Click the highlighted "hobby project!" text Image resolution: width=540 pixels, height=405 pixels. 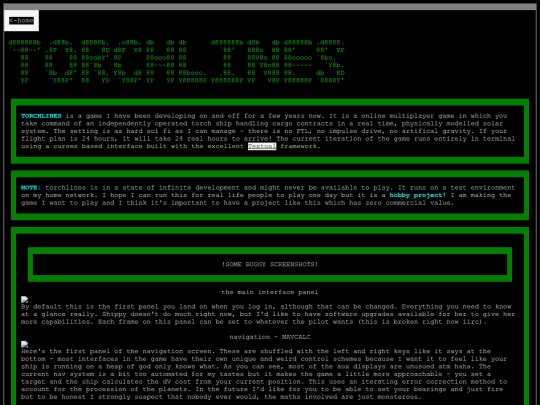click(417, 195)
